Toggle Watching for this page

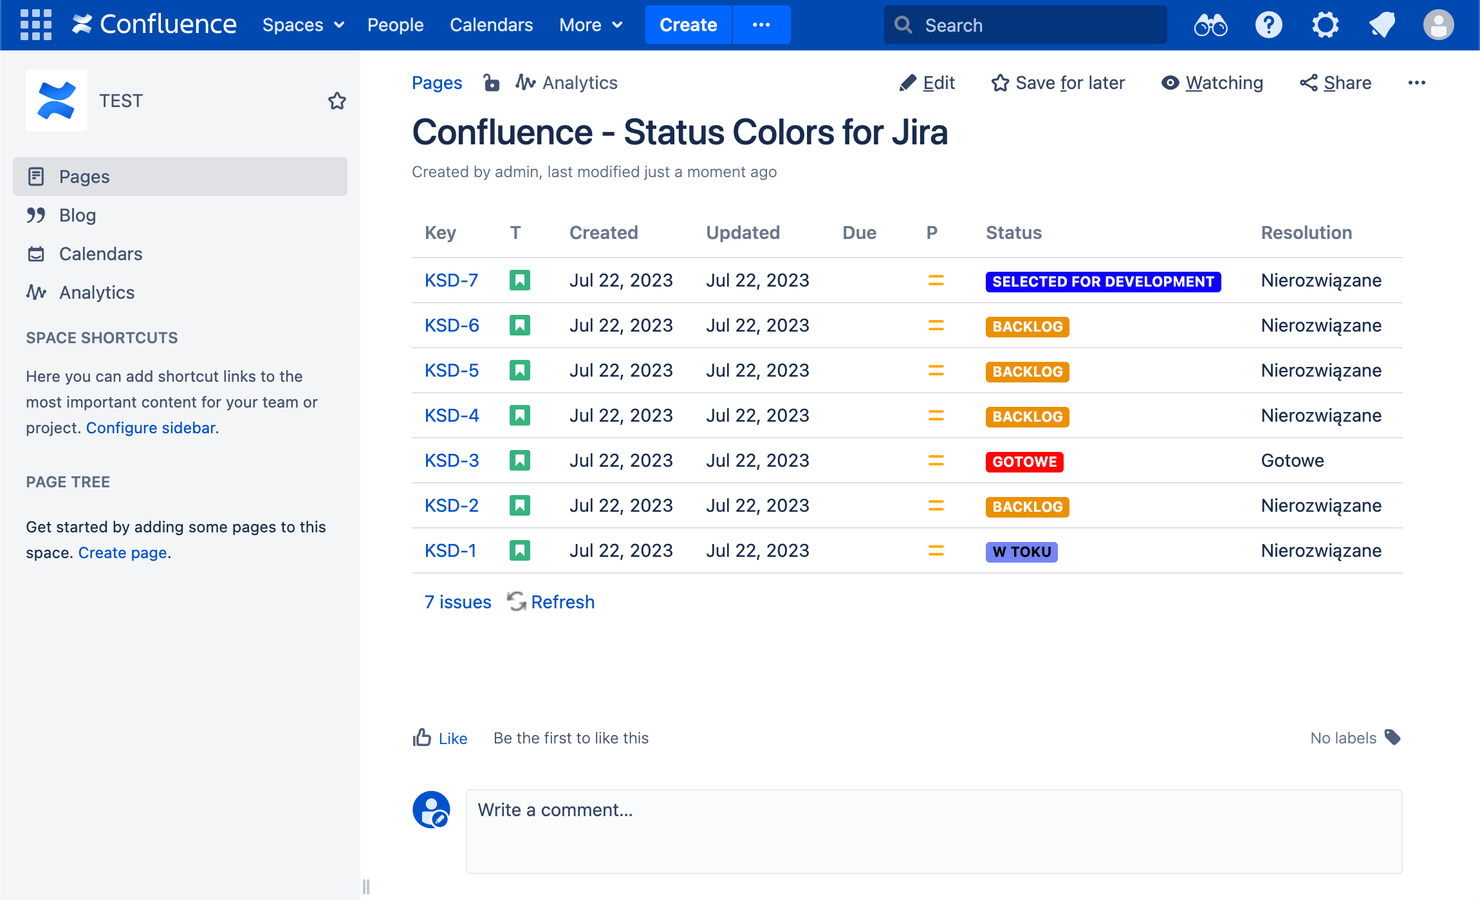click(1212, 83)
